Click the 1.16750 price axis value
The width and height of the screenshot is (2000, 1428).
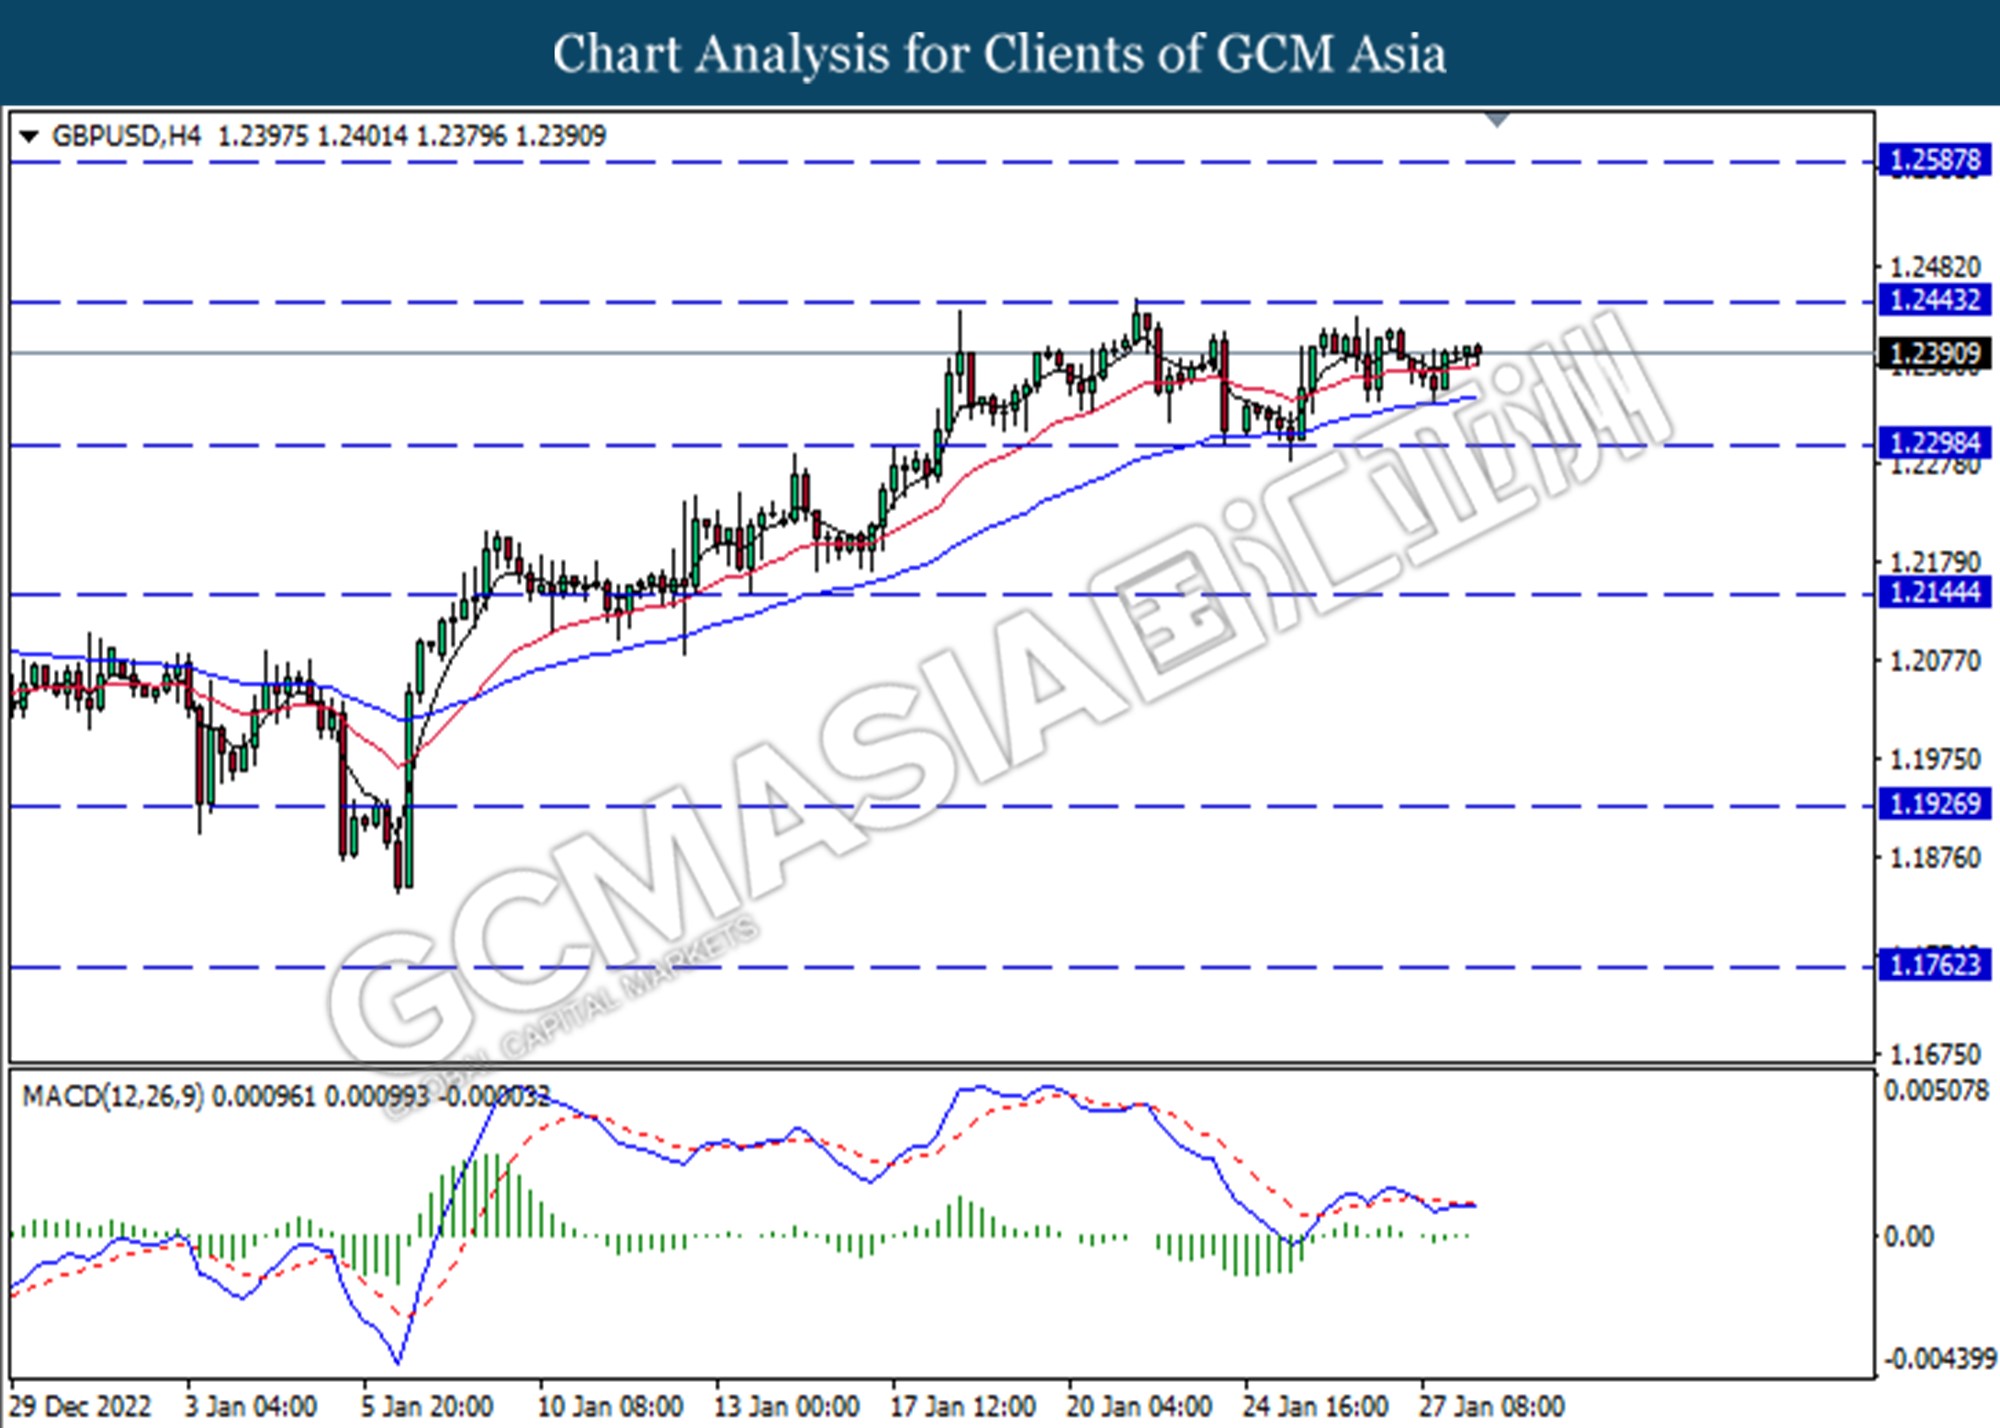pos(1934,1055)
